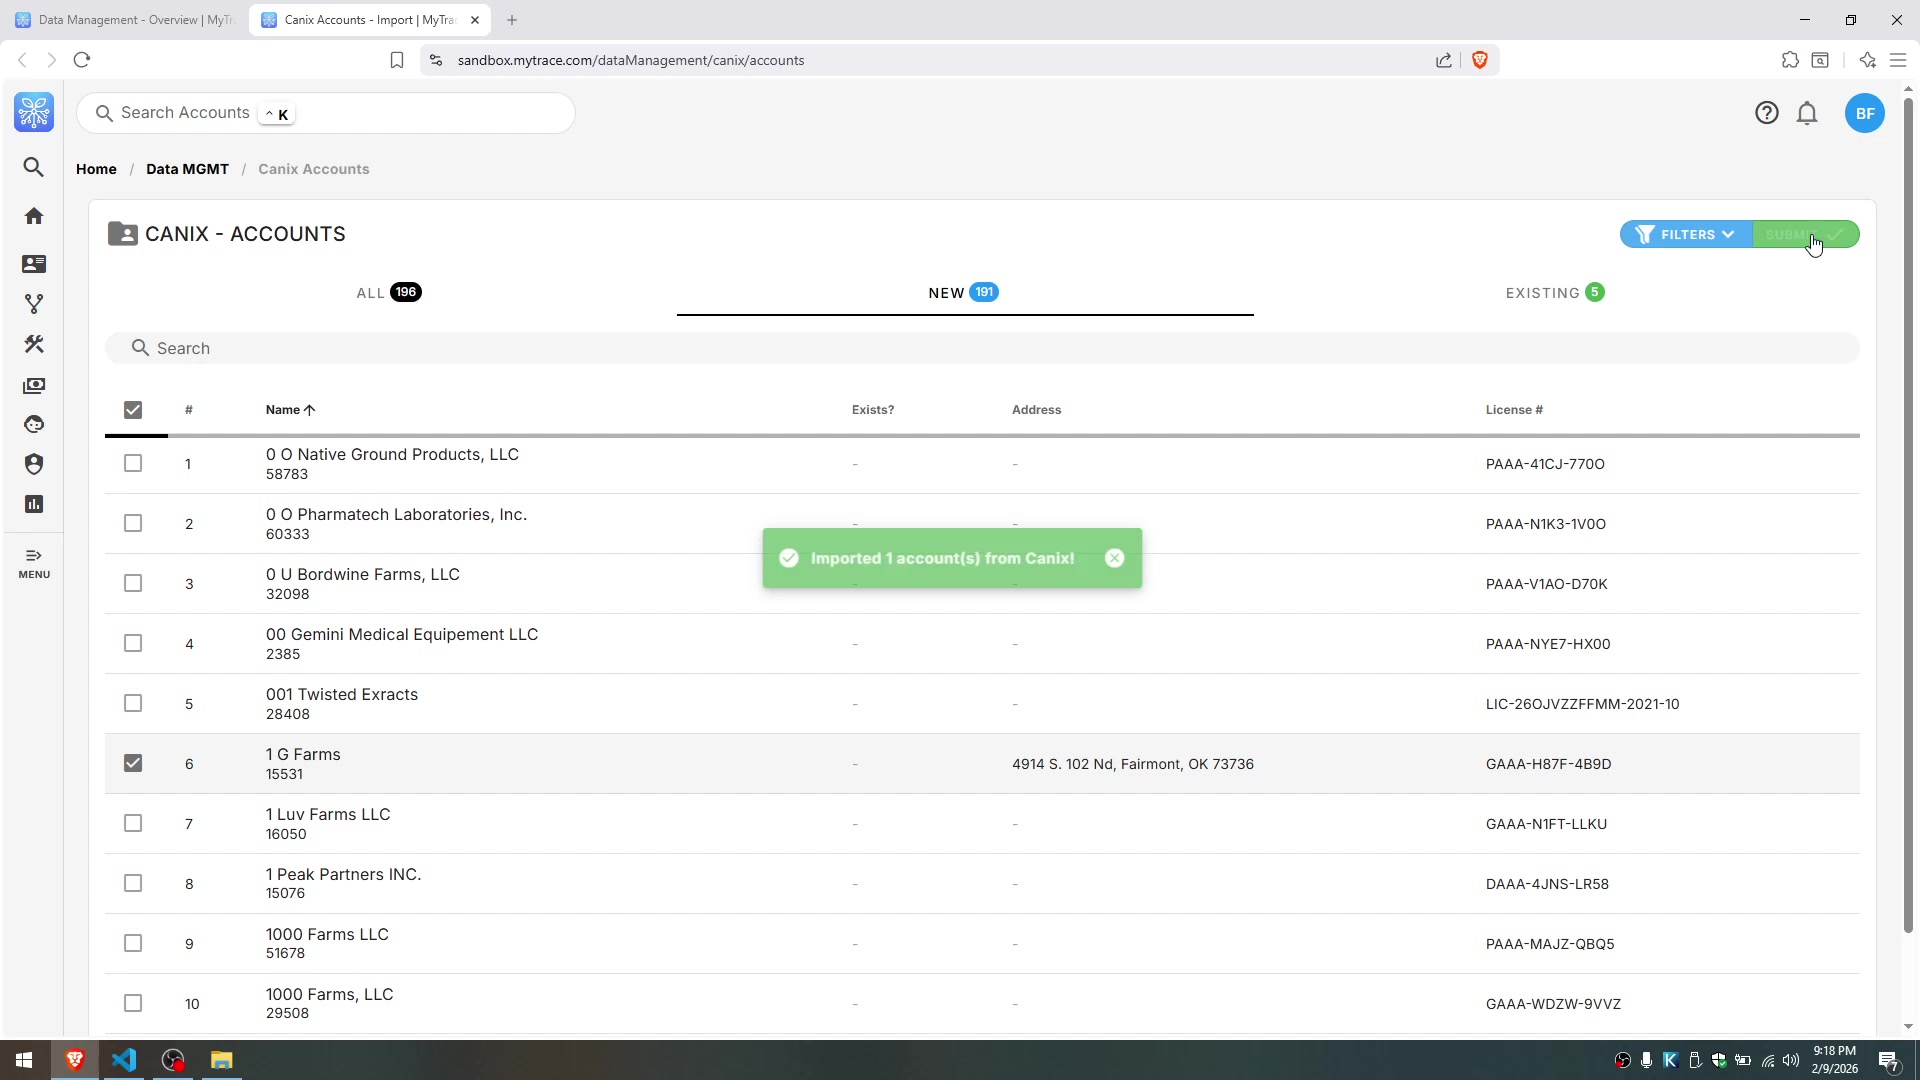Image resolution: width=1920 pixels, height=1080 pixels.
Task: Click the branch fork sidebar icon
Action: point(34,304)
